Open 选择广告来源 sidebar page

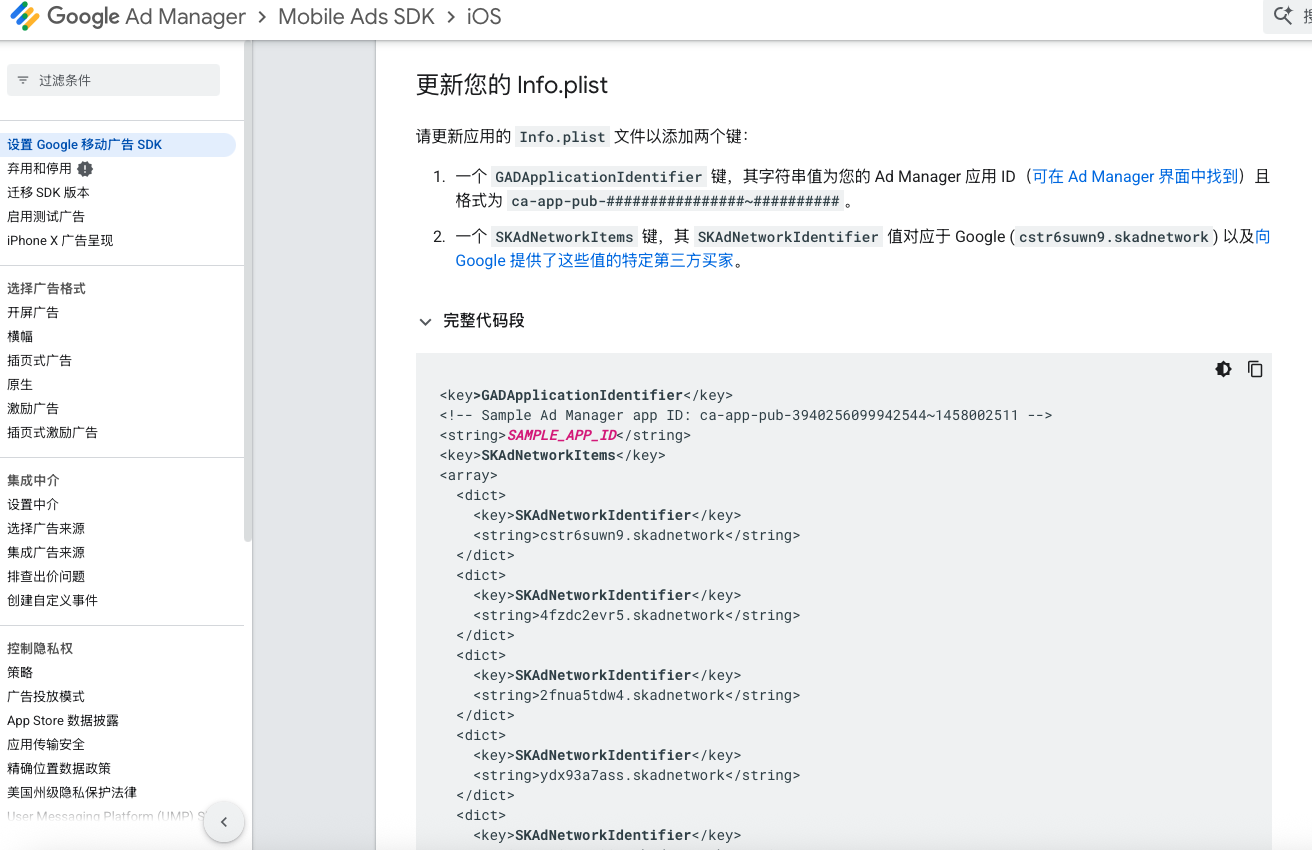pos(46,529)
